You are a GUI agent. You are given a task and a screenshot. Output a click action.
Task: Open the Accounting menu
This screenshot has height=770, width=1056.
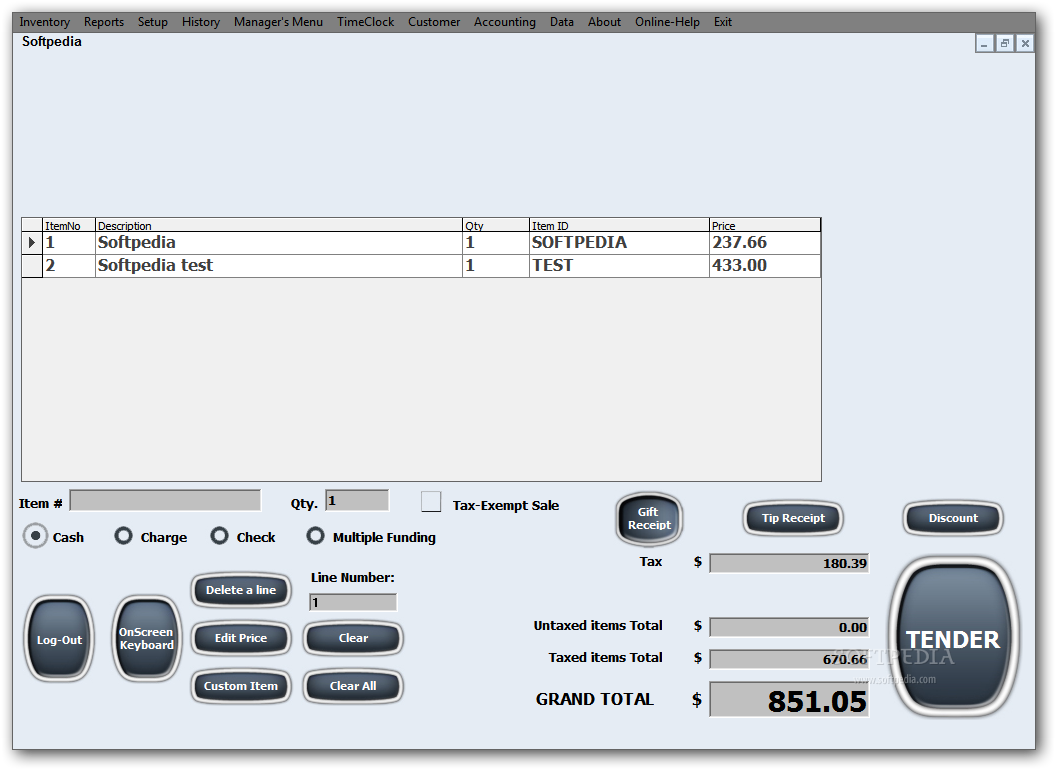click(x=505, y=22)
